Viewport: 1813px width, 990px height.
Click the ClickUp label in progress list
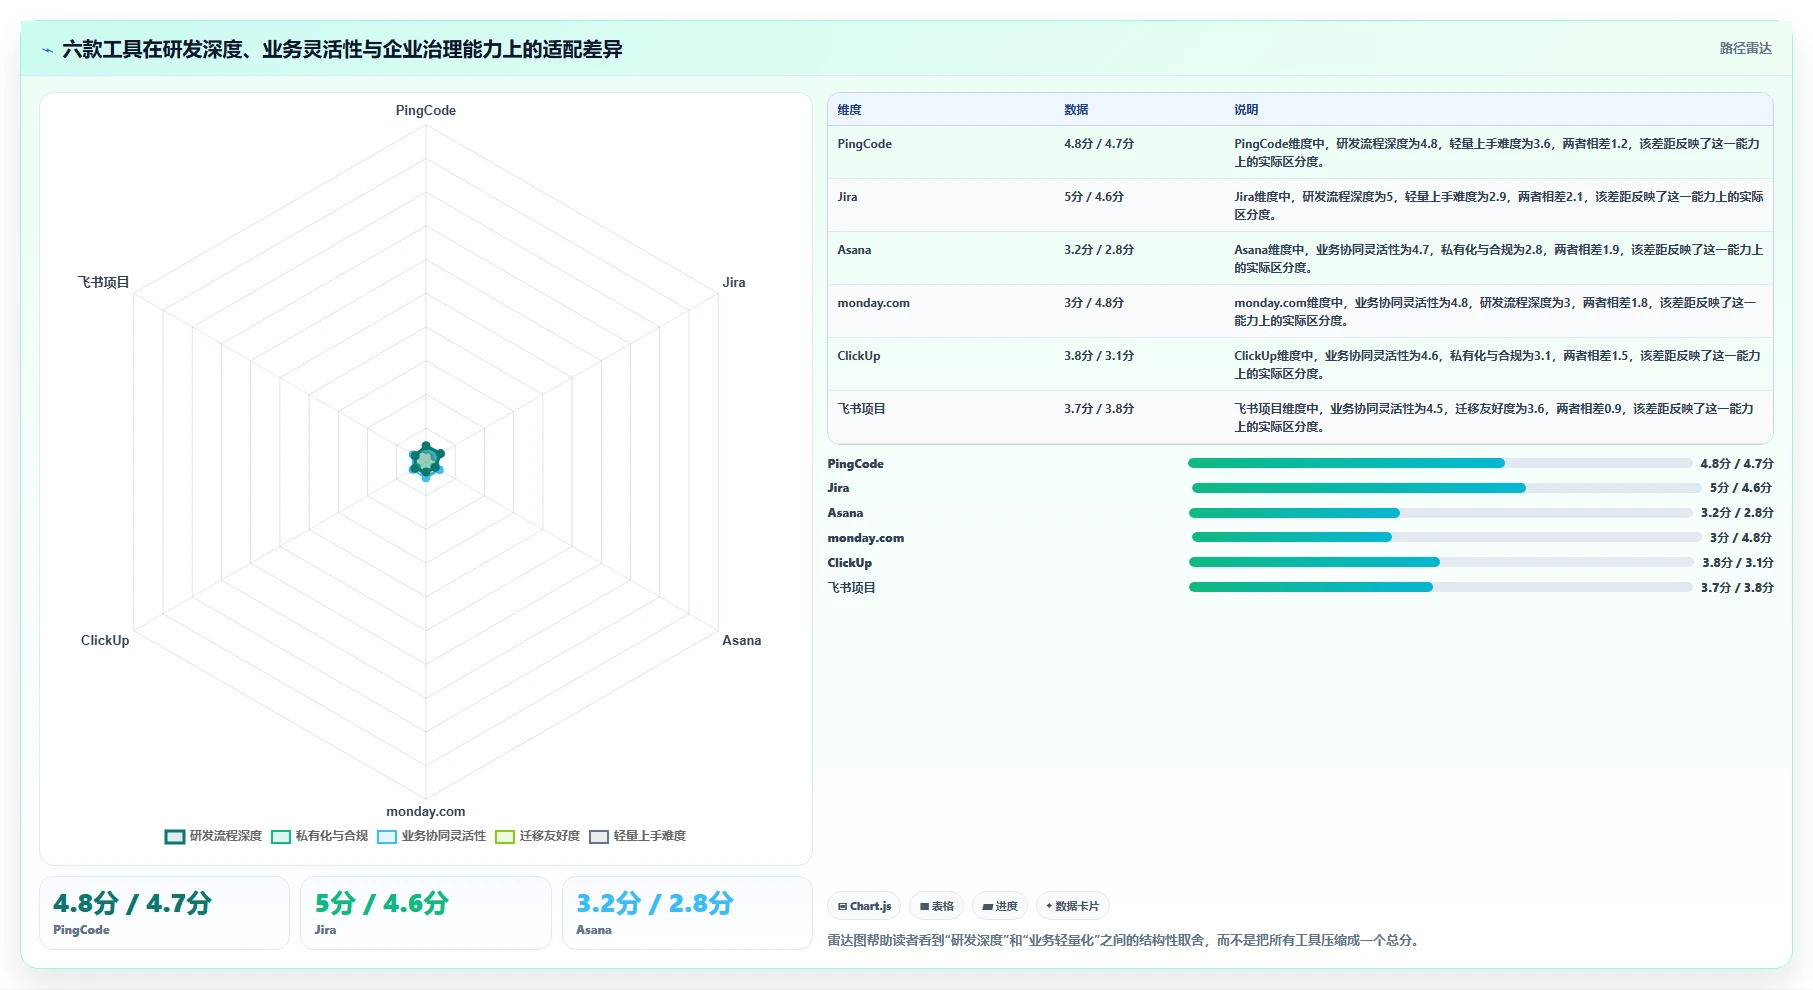850,563
